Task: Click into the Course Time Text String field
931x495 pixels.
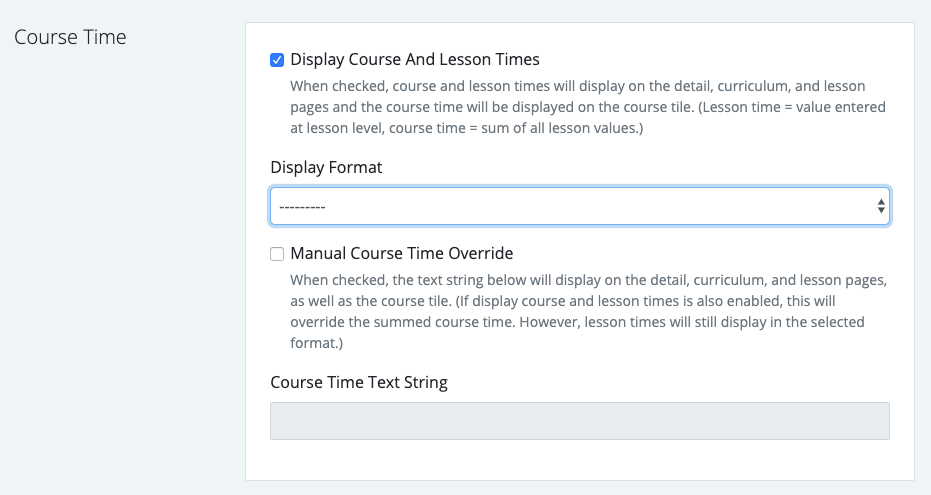Action: (579, 421)
